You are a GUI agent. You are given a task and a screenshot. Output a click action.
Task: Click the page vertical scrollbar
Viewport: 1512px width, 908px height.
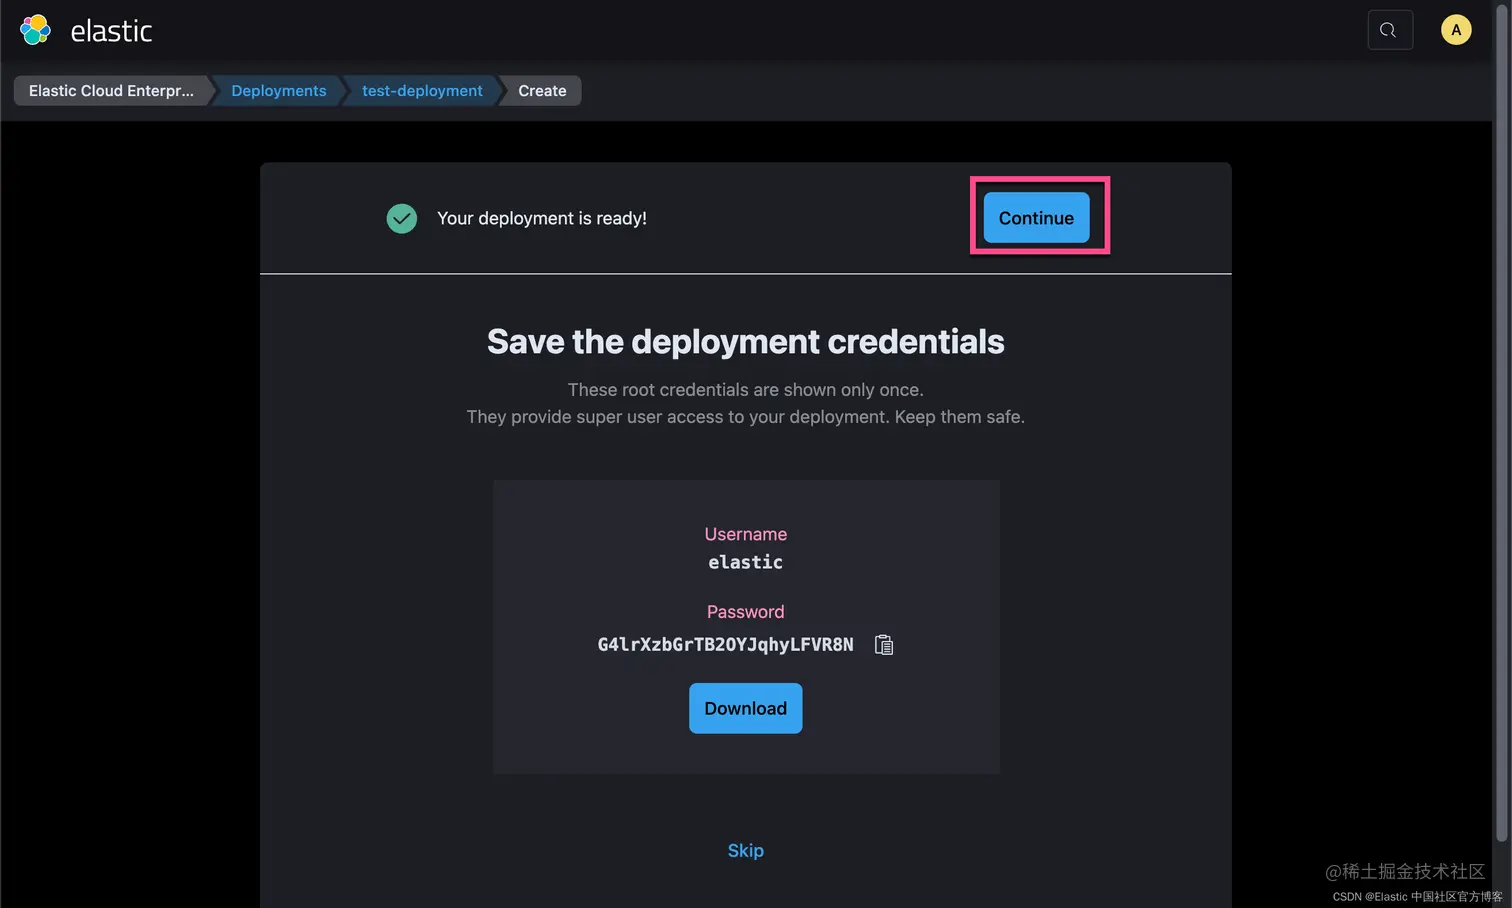coord(1502,425)
